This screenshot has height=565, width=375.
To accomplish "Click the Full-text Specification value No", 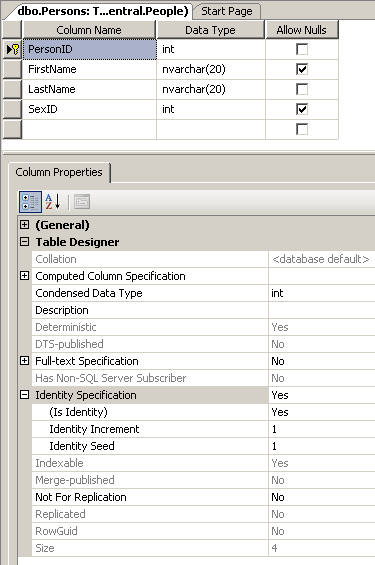I will point(322,361).
